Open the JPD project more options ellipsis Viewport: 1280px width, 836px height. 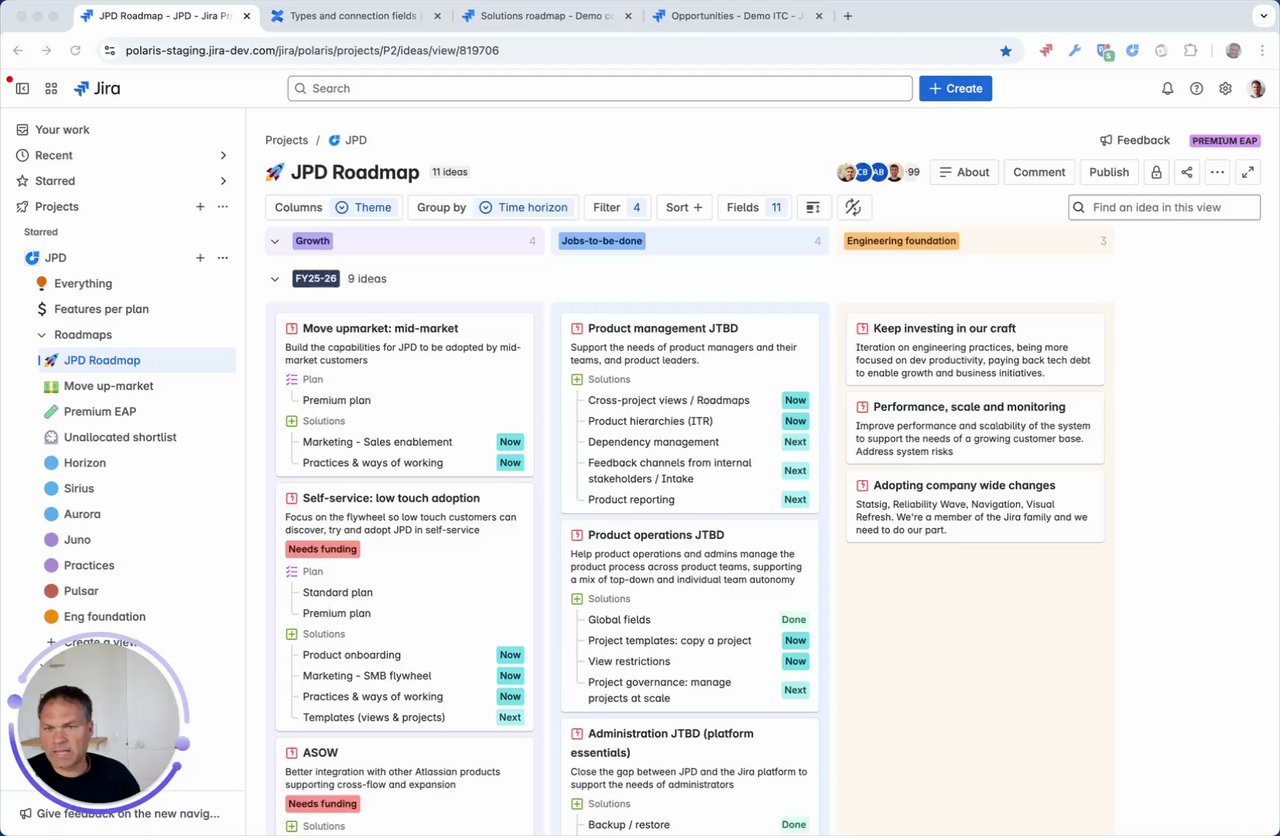(223, 258)
